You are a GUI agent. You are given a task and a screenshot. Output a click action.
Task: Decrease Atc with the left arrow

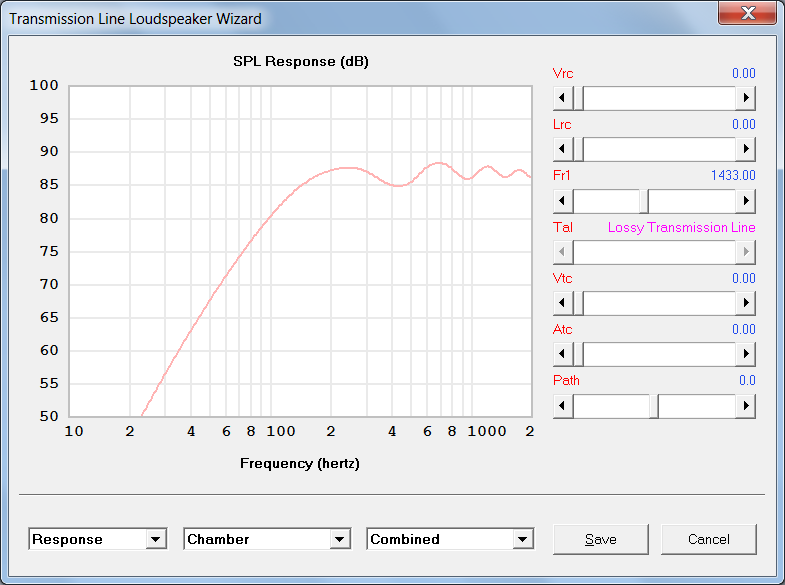click(563, 354)
